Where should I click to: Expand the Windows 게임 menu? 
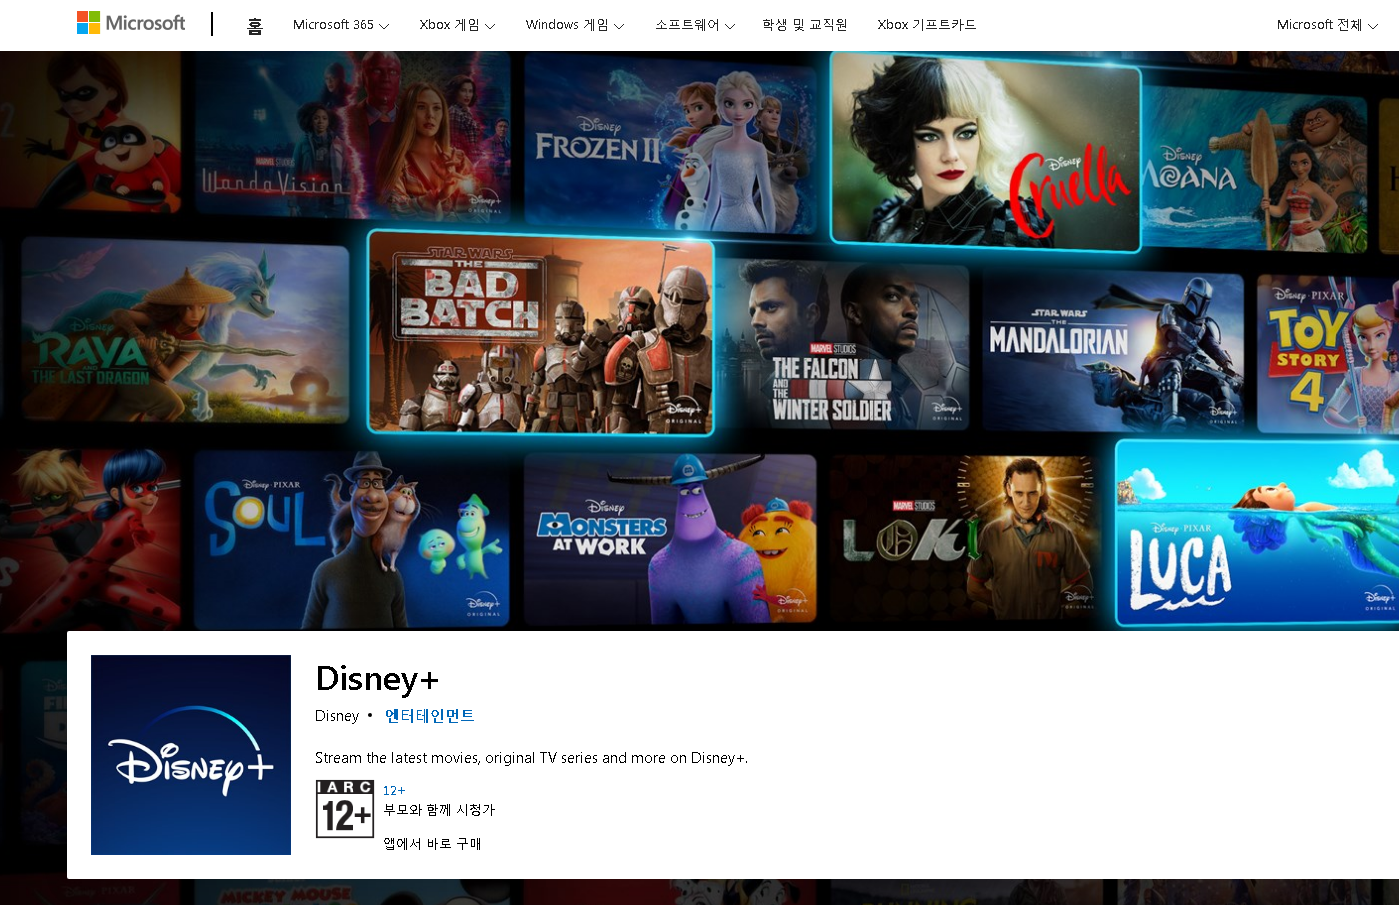pos(575,25)
